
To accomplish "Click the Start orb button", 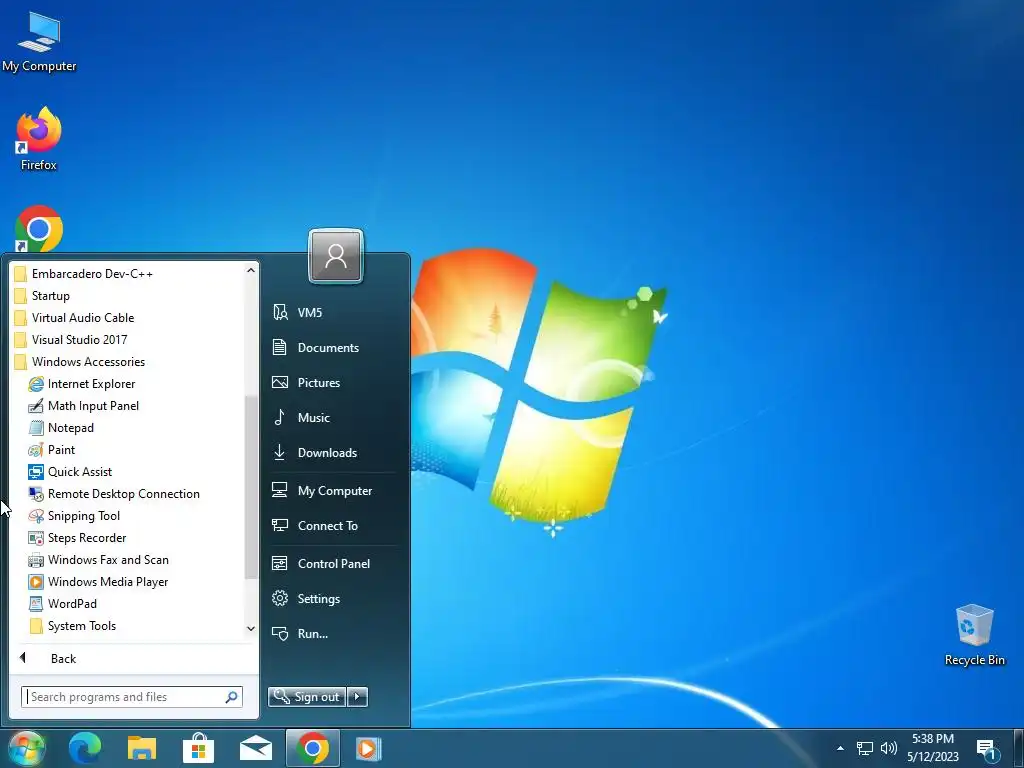I will click(25, 748).
